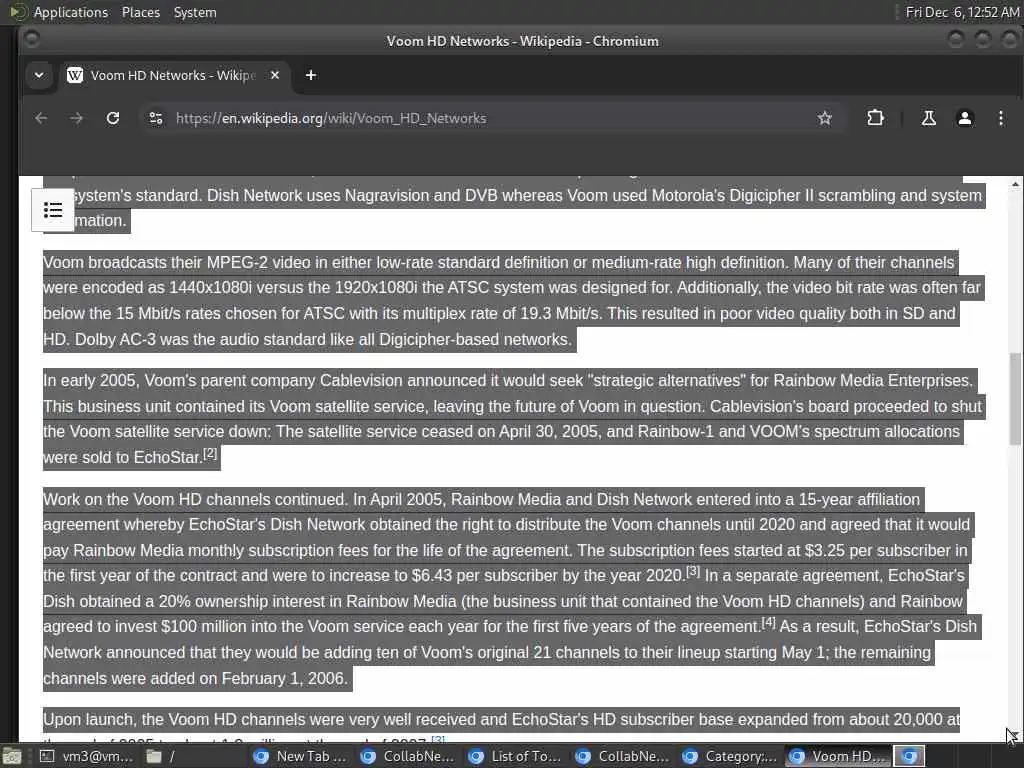
Task: Open a new tab with plus button
Action: pyautogui.click(x=311, y=75)
